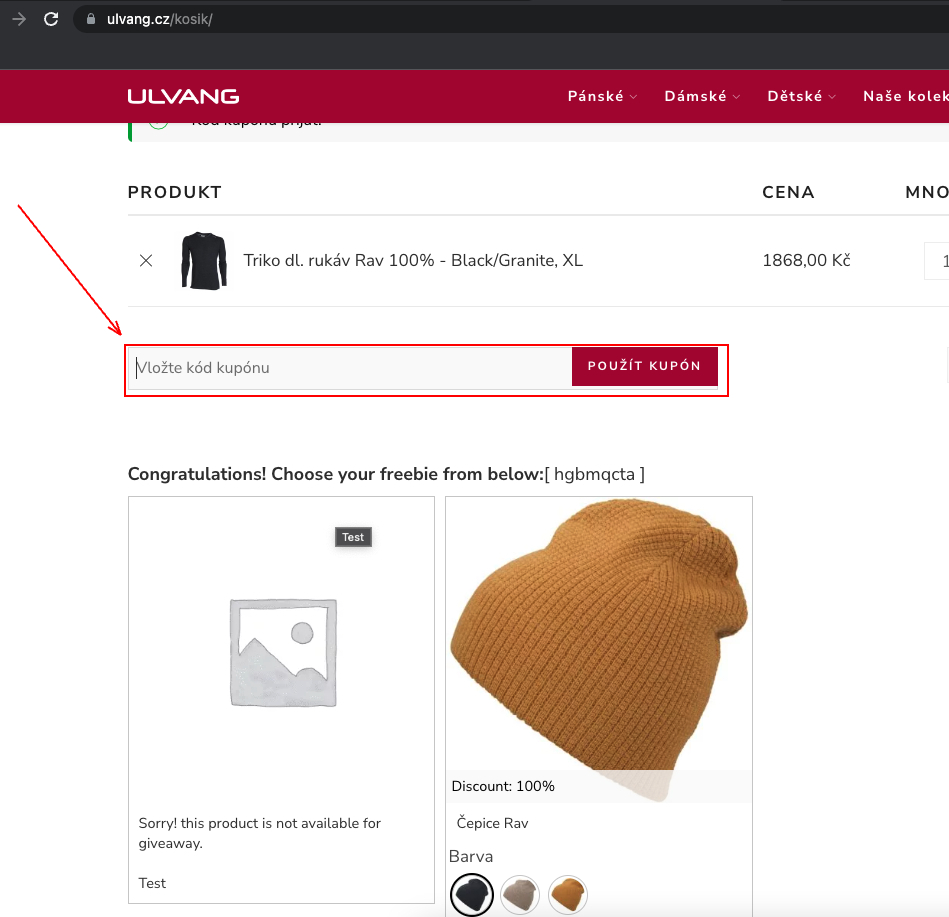Expand the Dámské menu dropdown
The image size is (949, 917).
point(702,96)
